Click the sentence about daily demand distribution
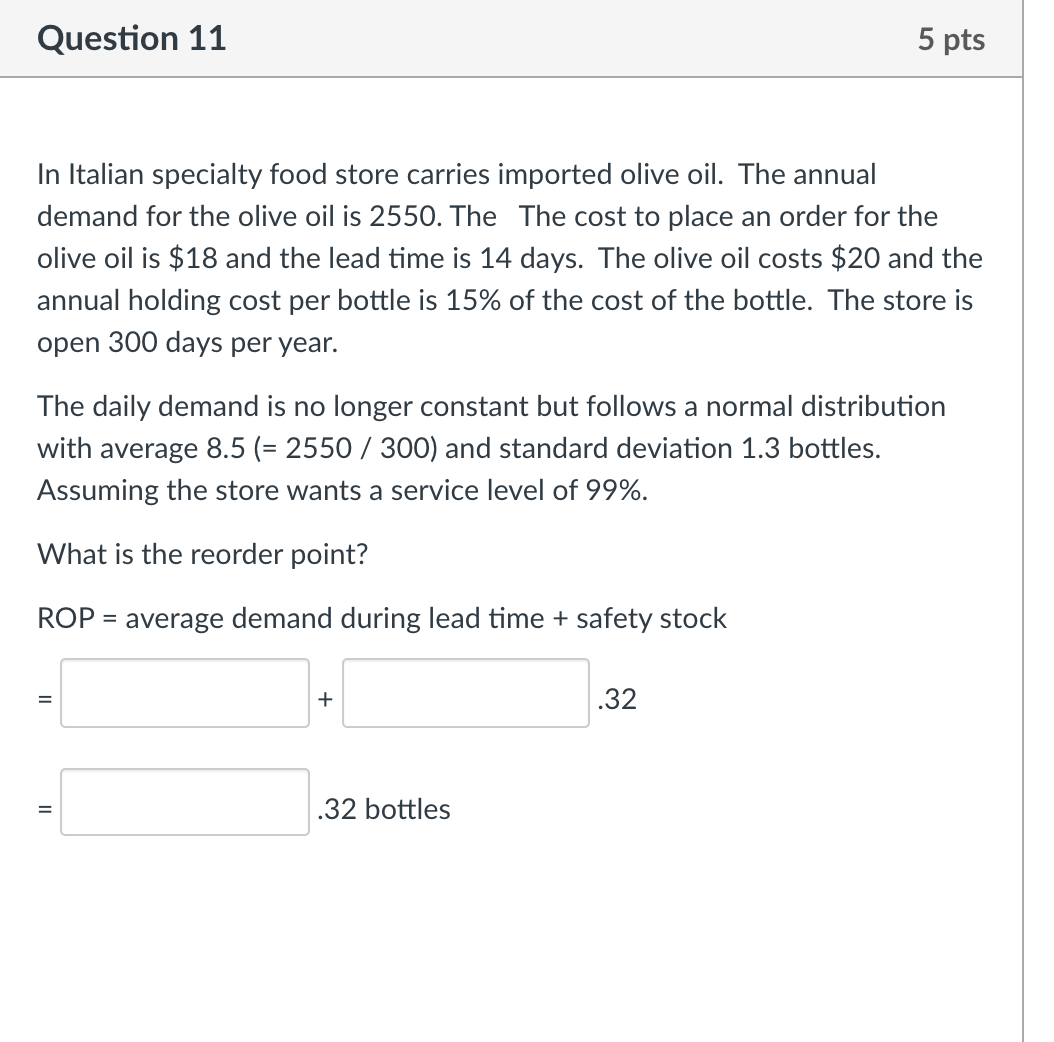1054x1042 pixels. [490, 406]
